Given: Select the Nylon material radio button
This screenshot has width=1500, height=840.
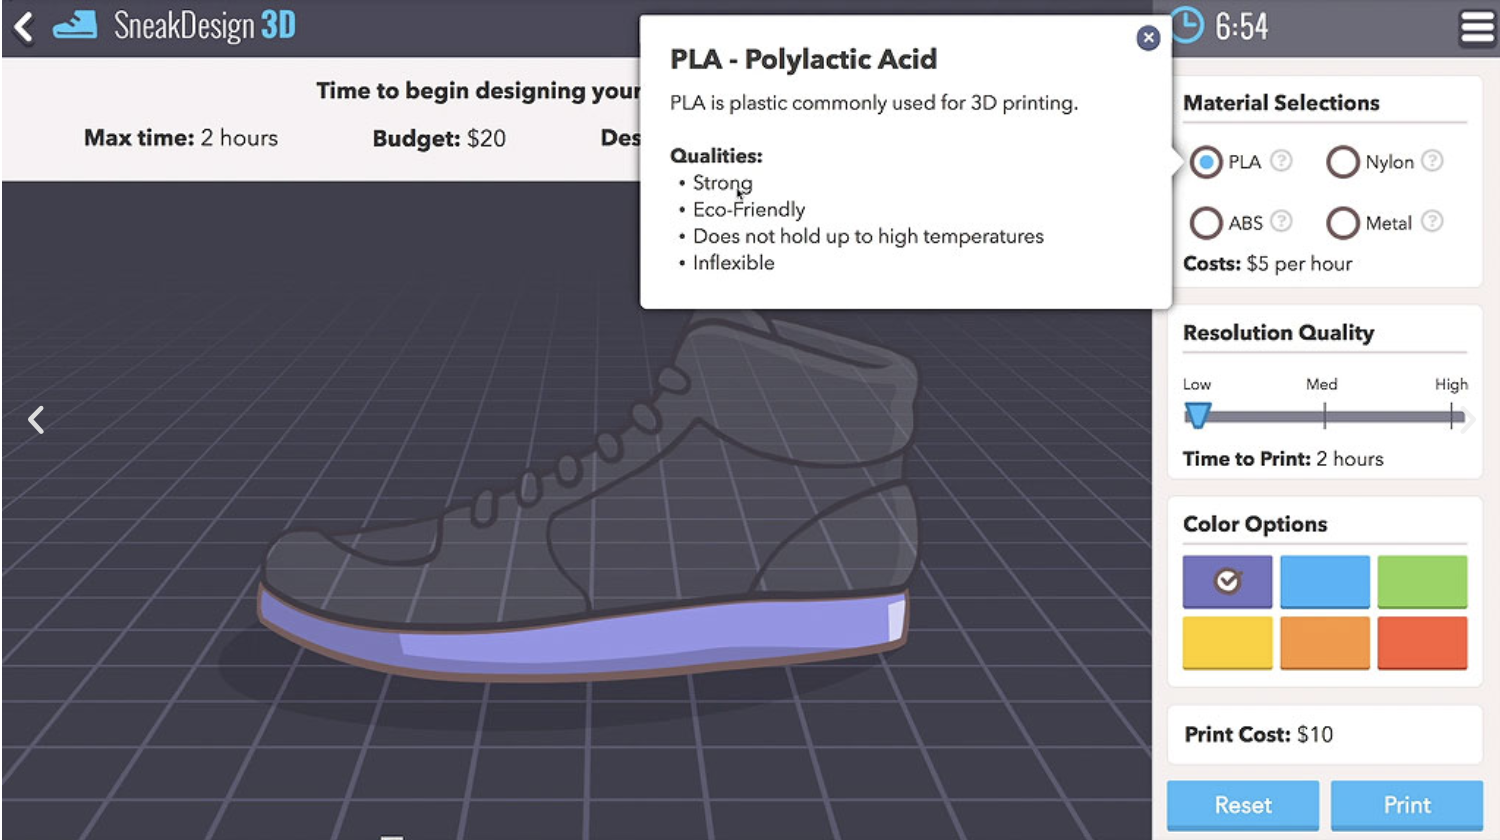Looking at the screenshot, I should [1342, 162].
